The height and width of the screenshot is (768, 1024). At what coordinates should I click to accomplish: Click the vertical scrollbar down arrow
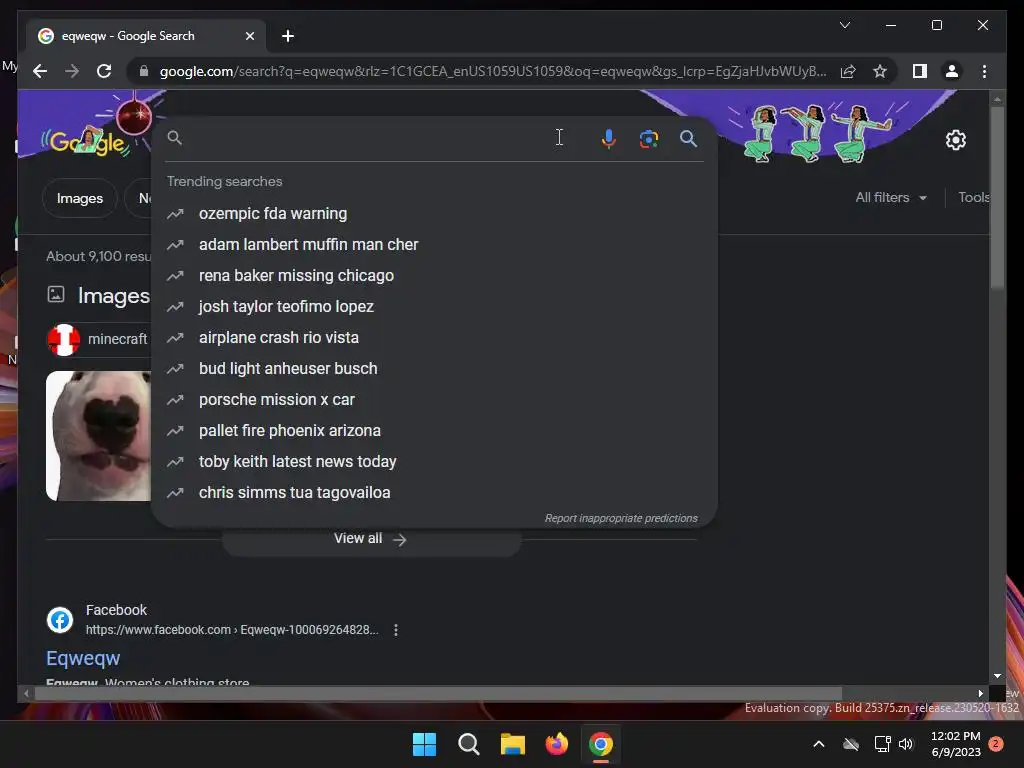point(997,677)
